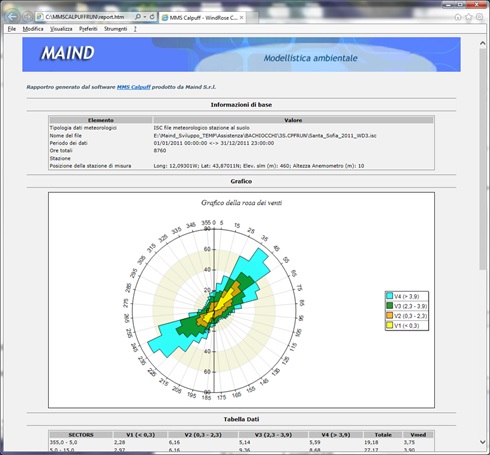Image resolution: width=490 pixels, height=455 pixels.
Task: Click the cyan V4 (> 3.9) legend swatch
Action: 389,296
